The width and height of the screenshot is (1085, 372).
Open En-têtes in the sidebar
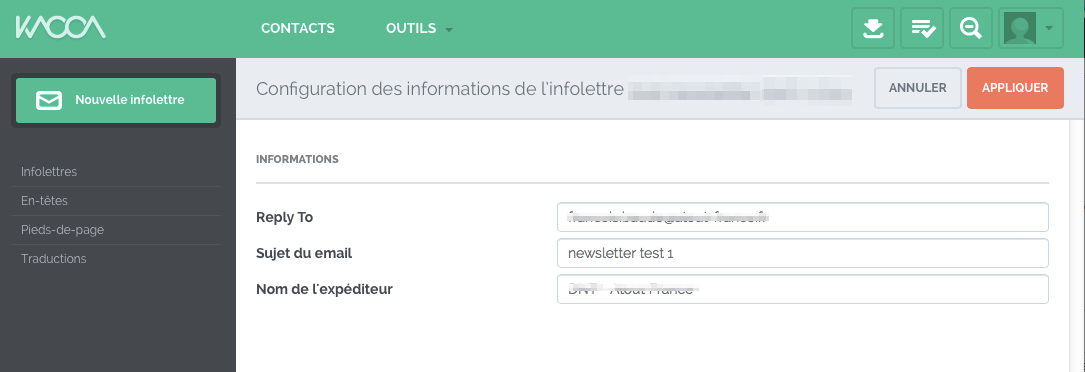(x=44, y=201)
